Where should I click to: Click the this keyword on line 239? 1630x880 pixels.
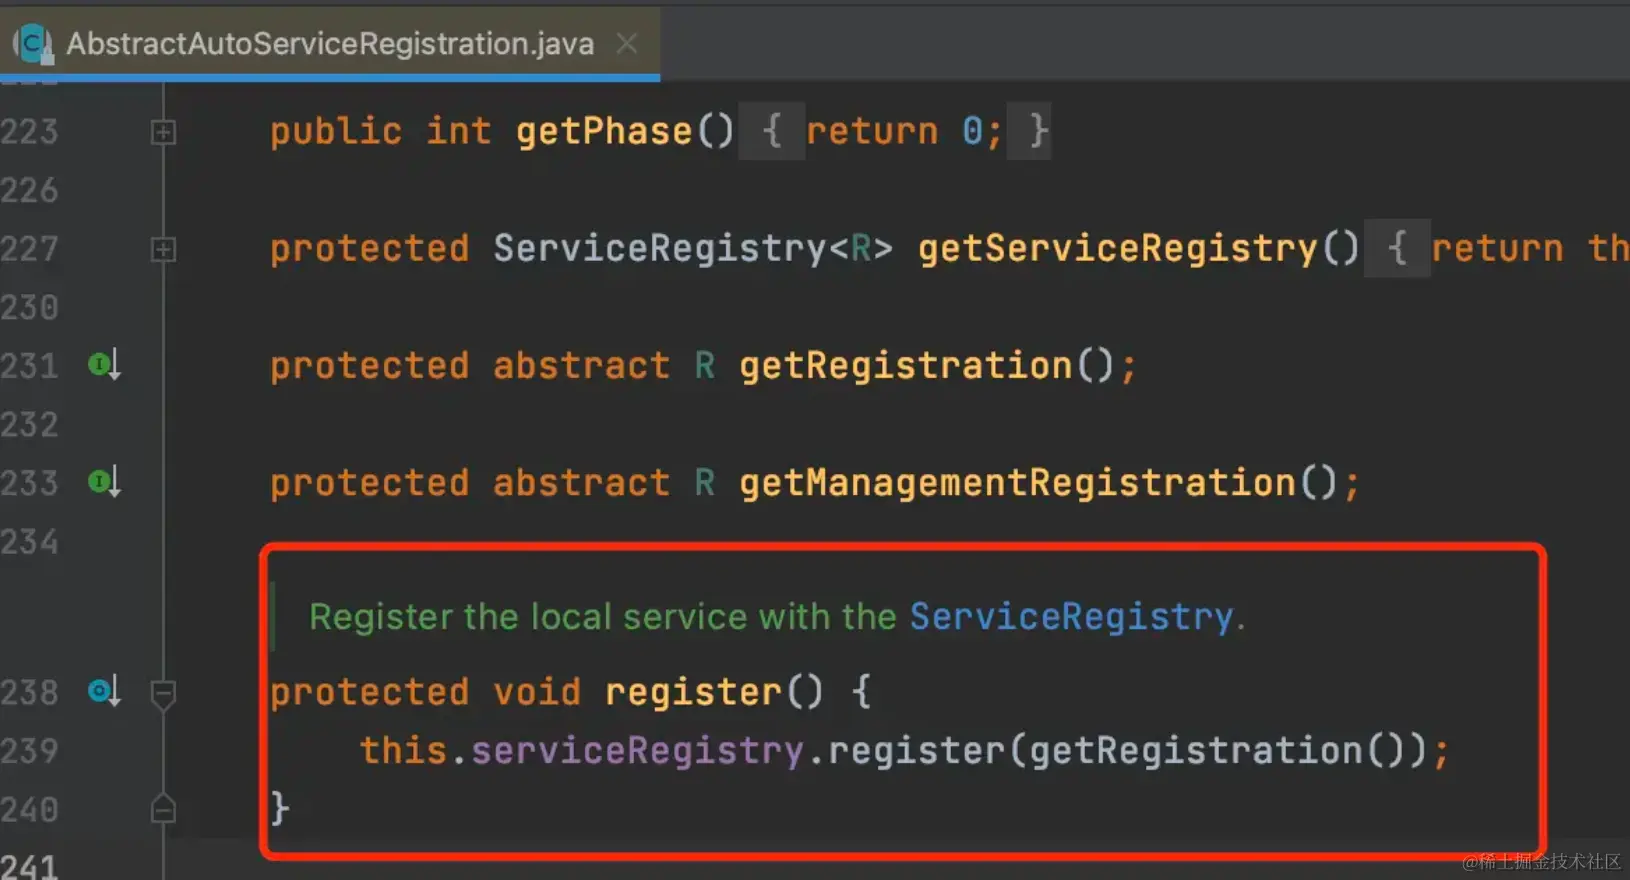coord(404,750)
